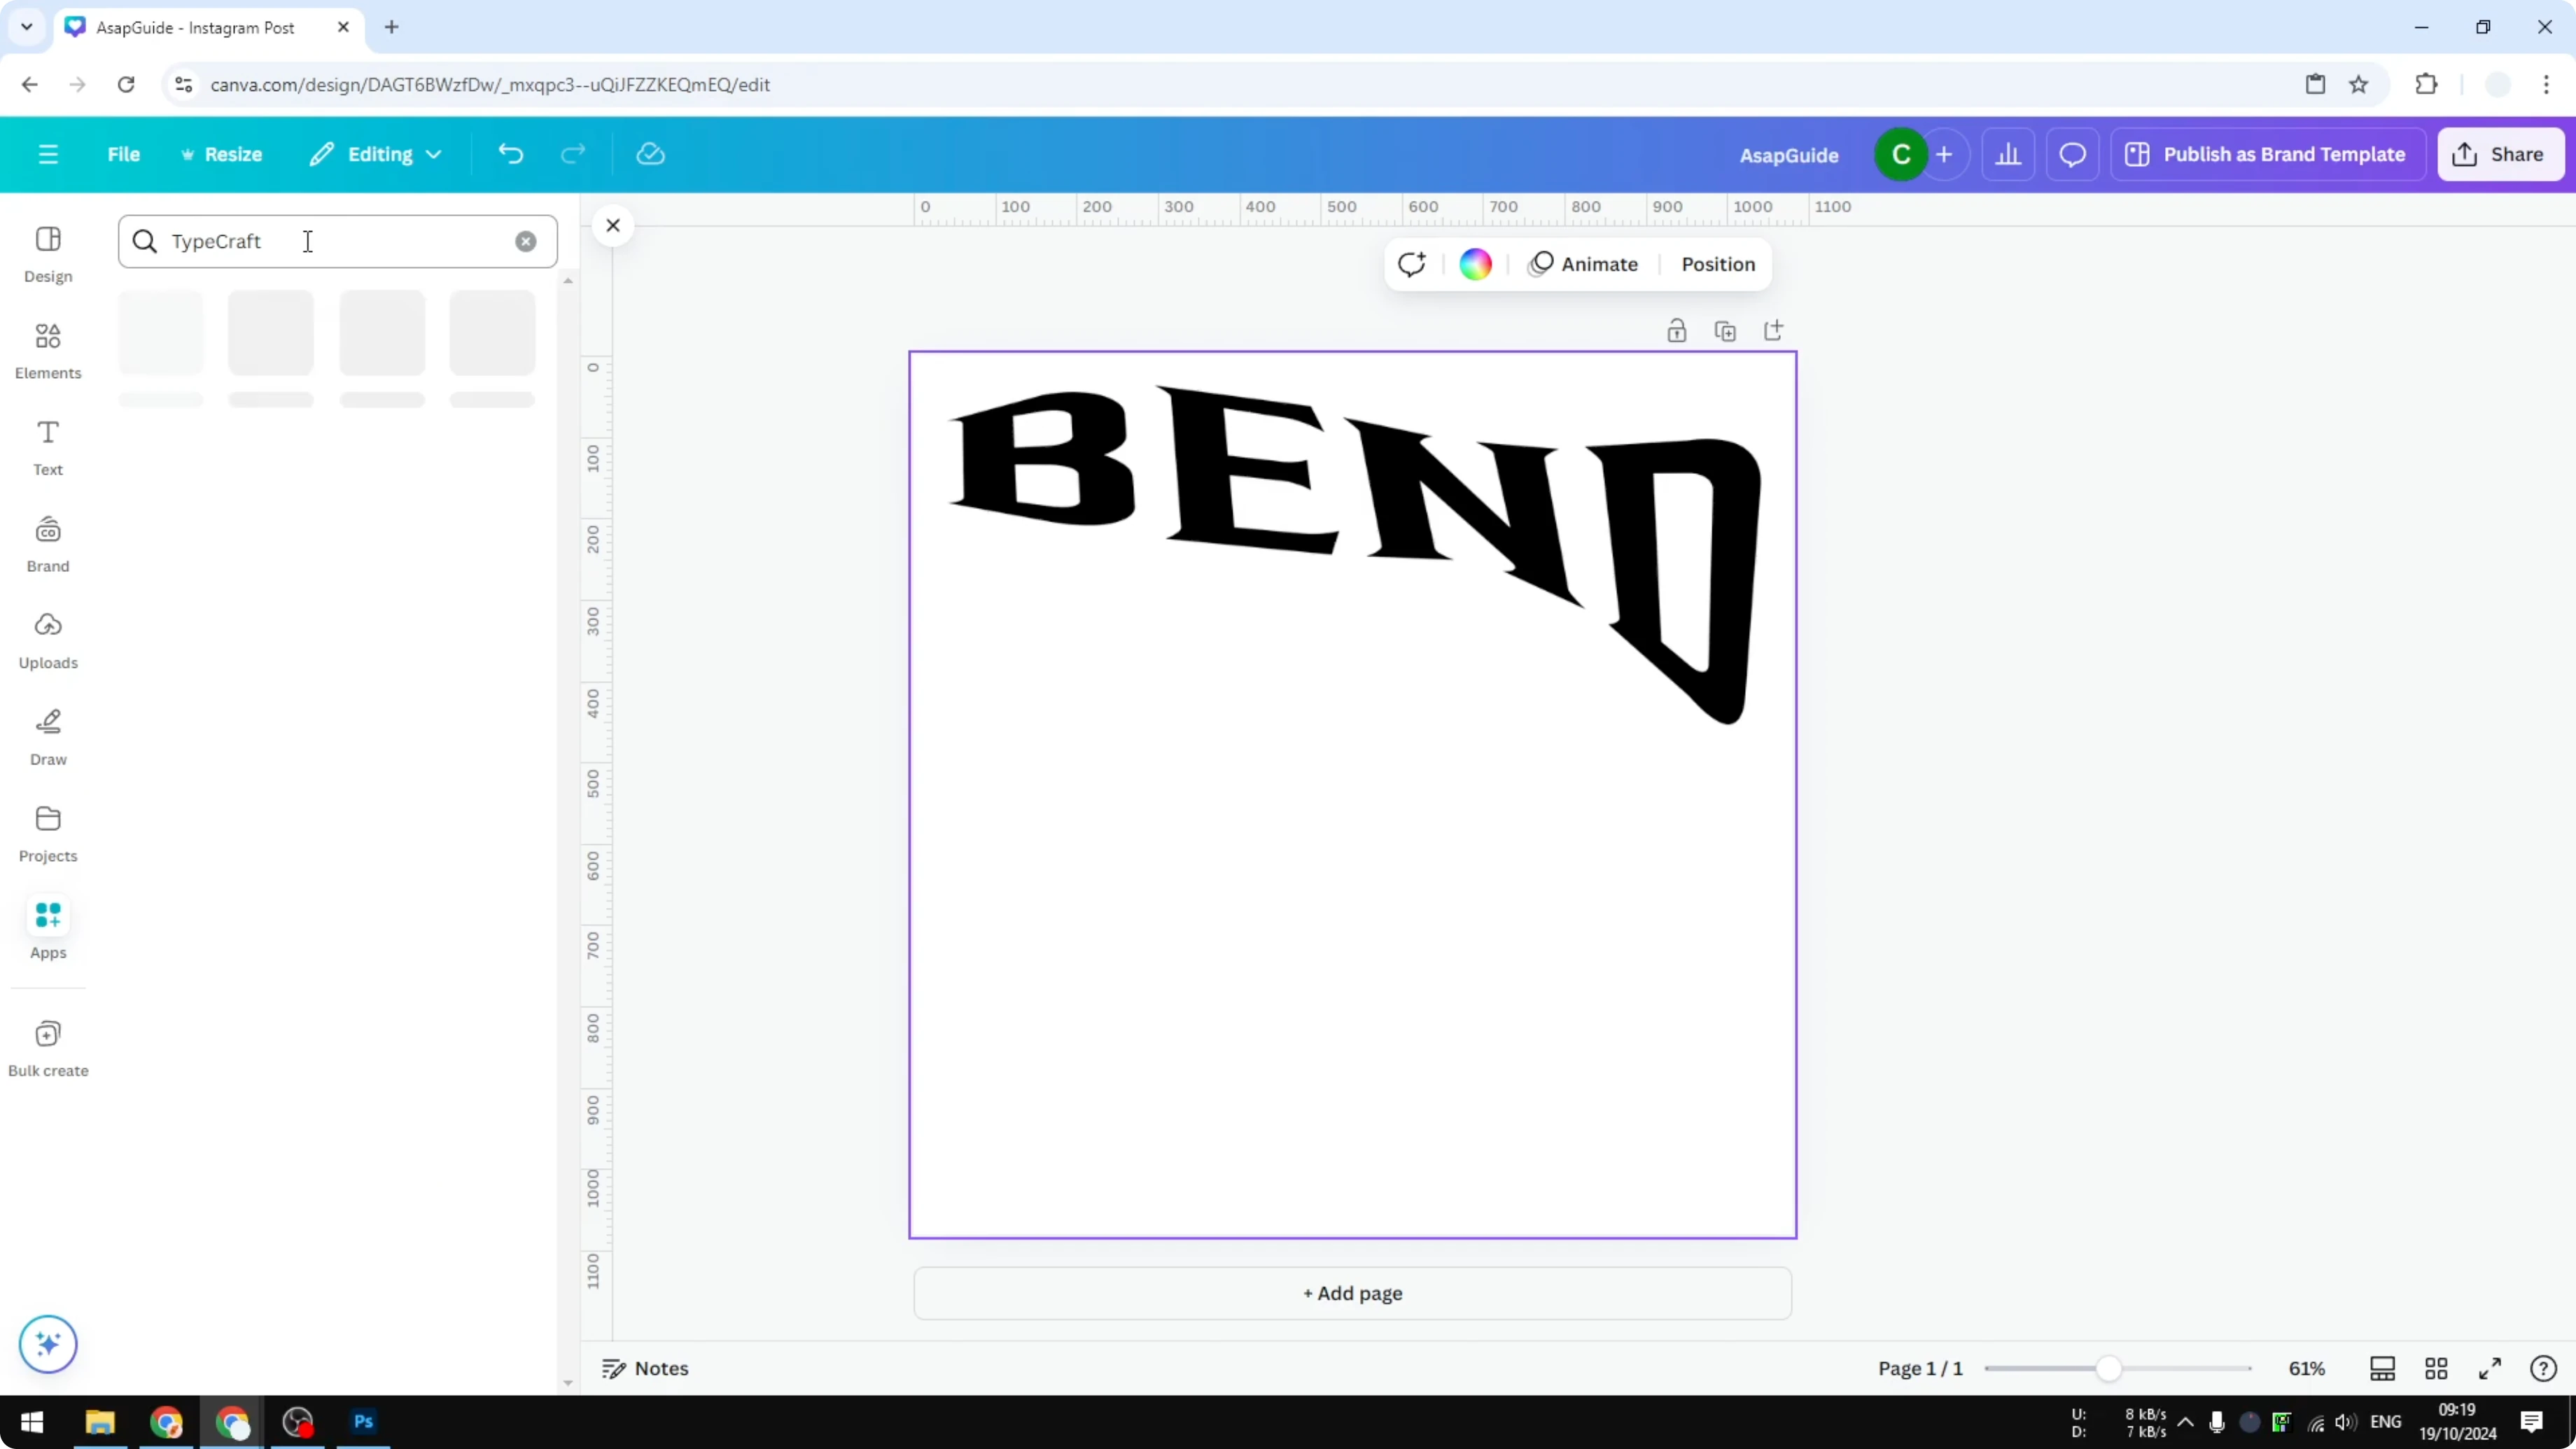Open the Canva hamburger menu
The height and width of the screenshot is (1449, 2576).
click(x=48, y=154)
